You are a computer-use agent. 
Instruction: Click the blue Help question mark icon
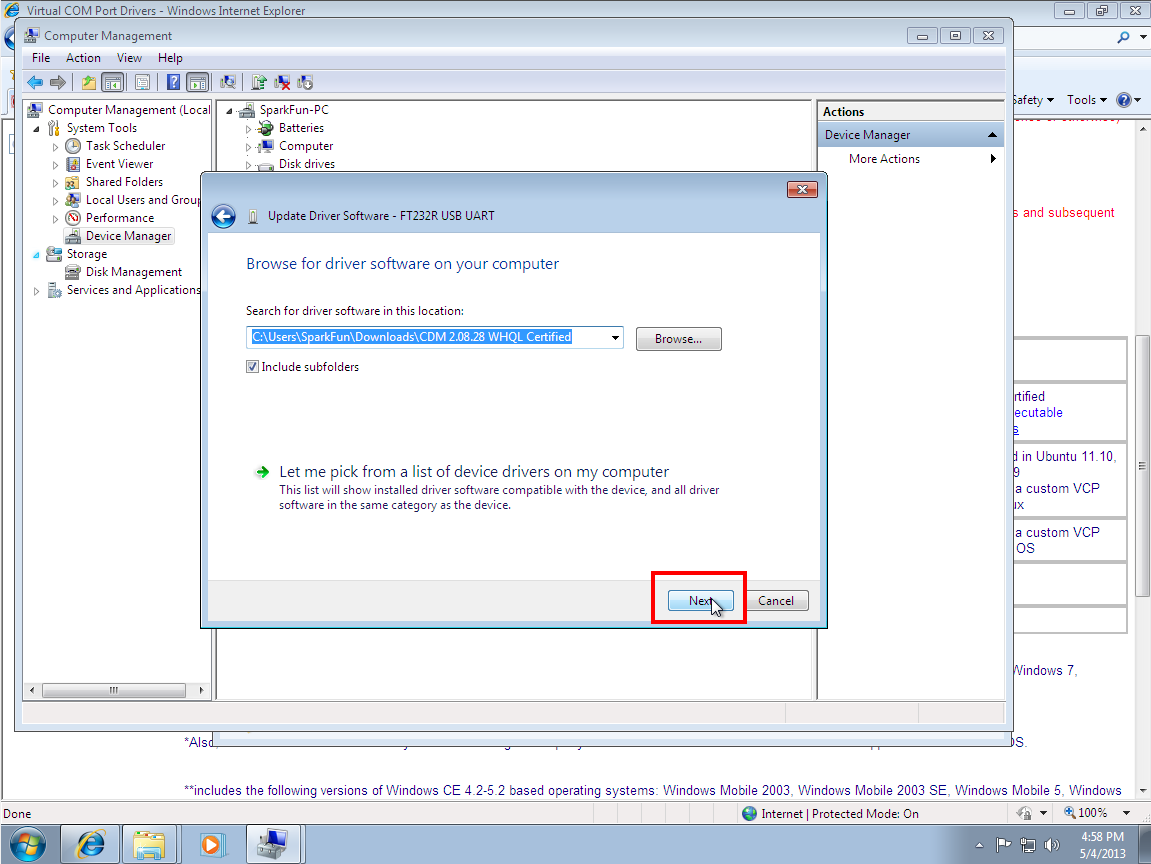(x=173, y=82)
